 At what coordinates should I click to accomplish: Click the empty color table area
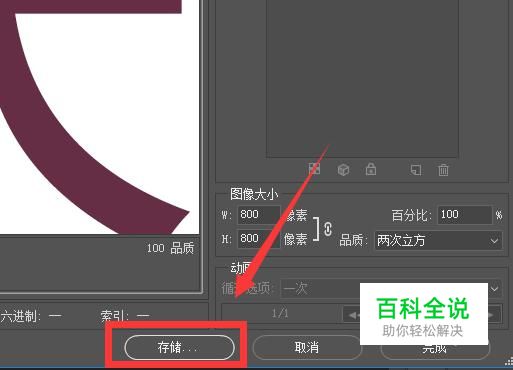(x=362, y=78)
